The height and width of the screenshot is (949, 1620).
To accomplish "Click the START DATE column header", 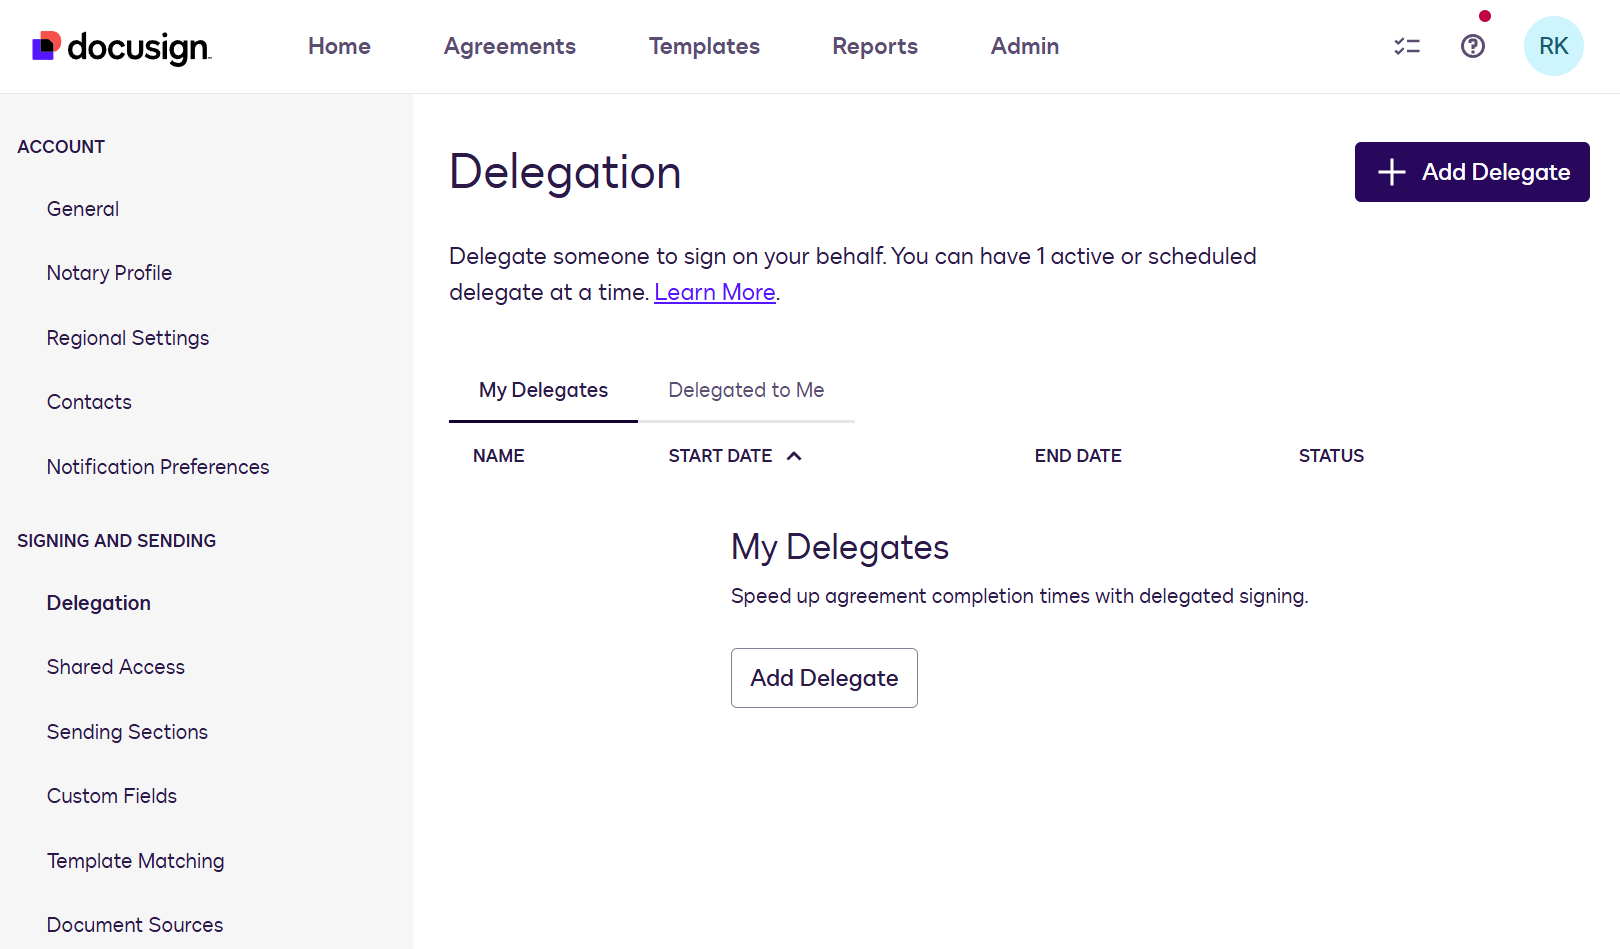I will click(720, 456).
